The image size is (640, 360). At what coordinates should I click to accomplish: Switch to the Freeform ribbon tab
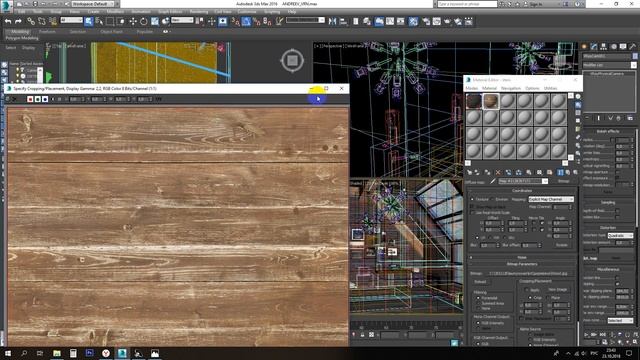point(47,31)
